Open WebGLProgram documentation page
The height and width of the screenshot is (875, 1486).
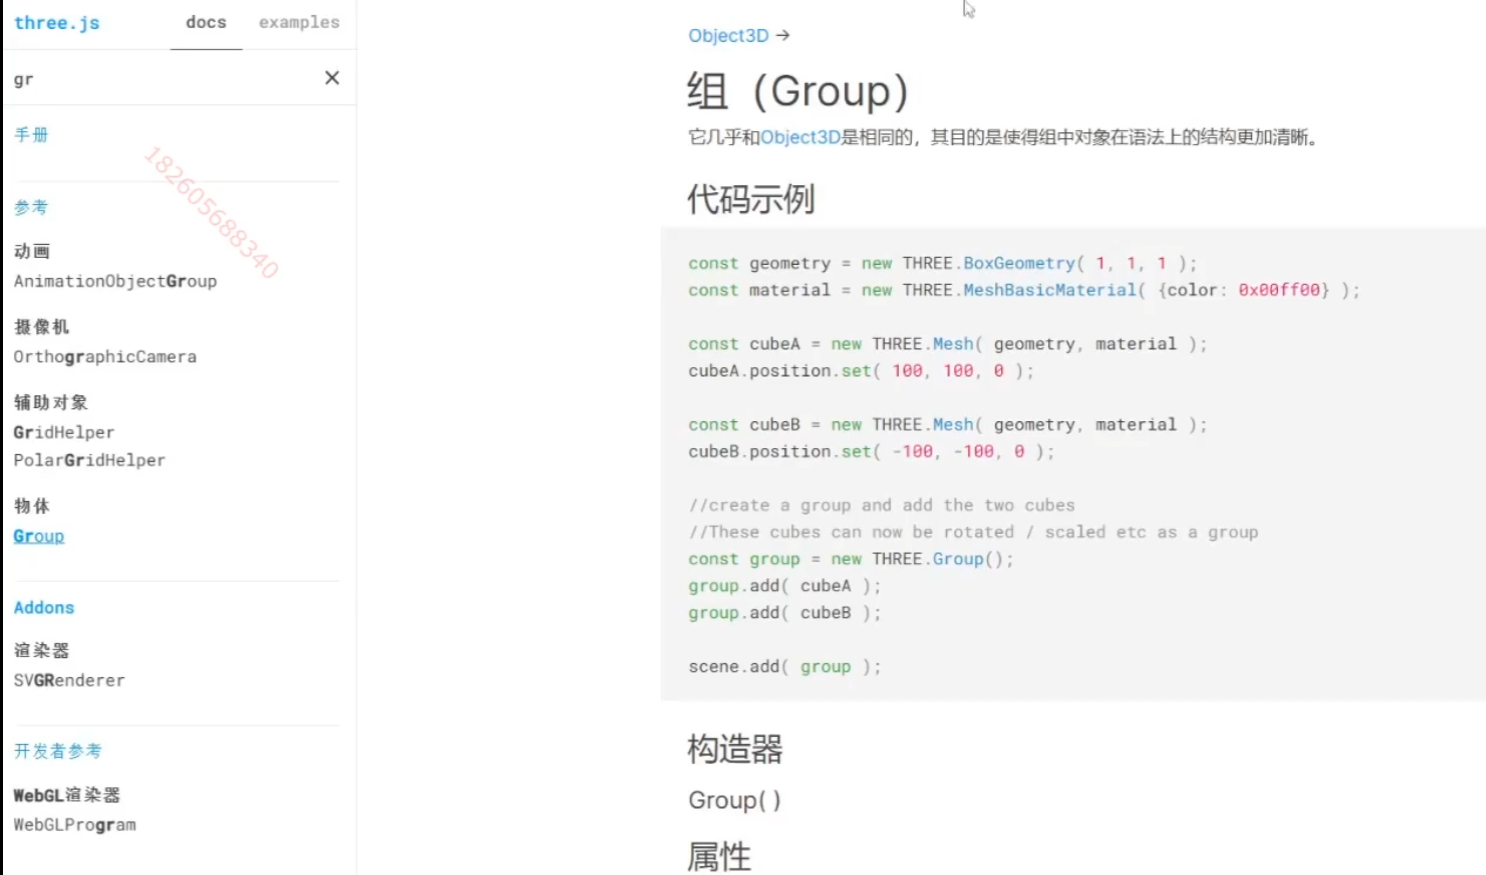pos(75,825)
